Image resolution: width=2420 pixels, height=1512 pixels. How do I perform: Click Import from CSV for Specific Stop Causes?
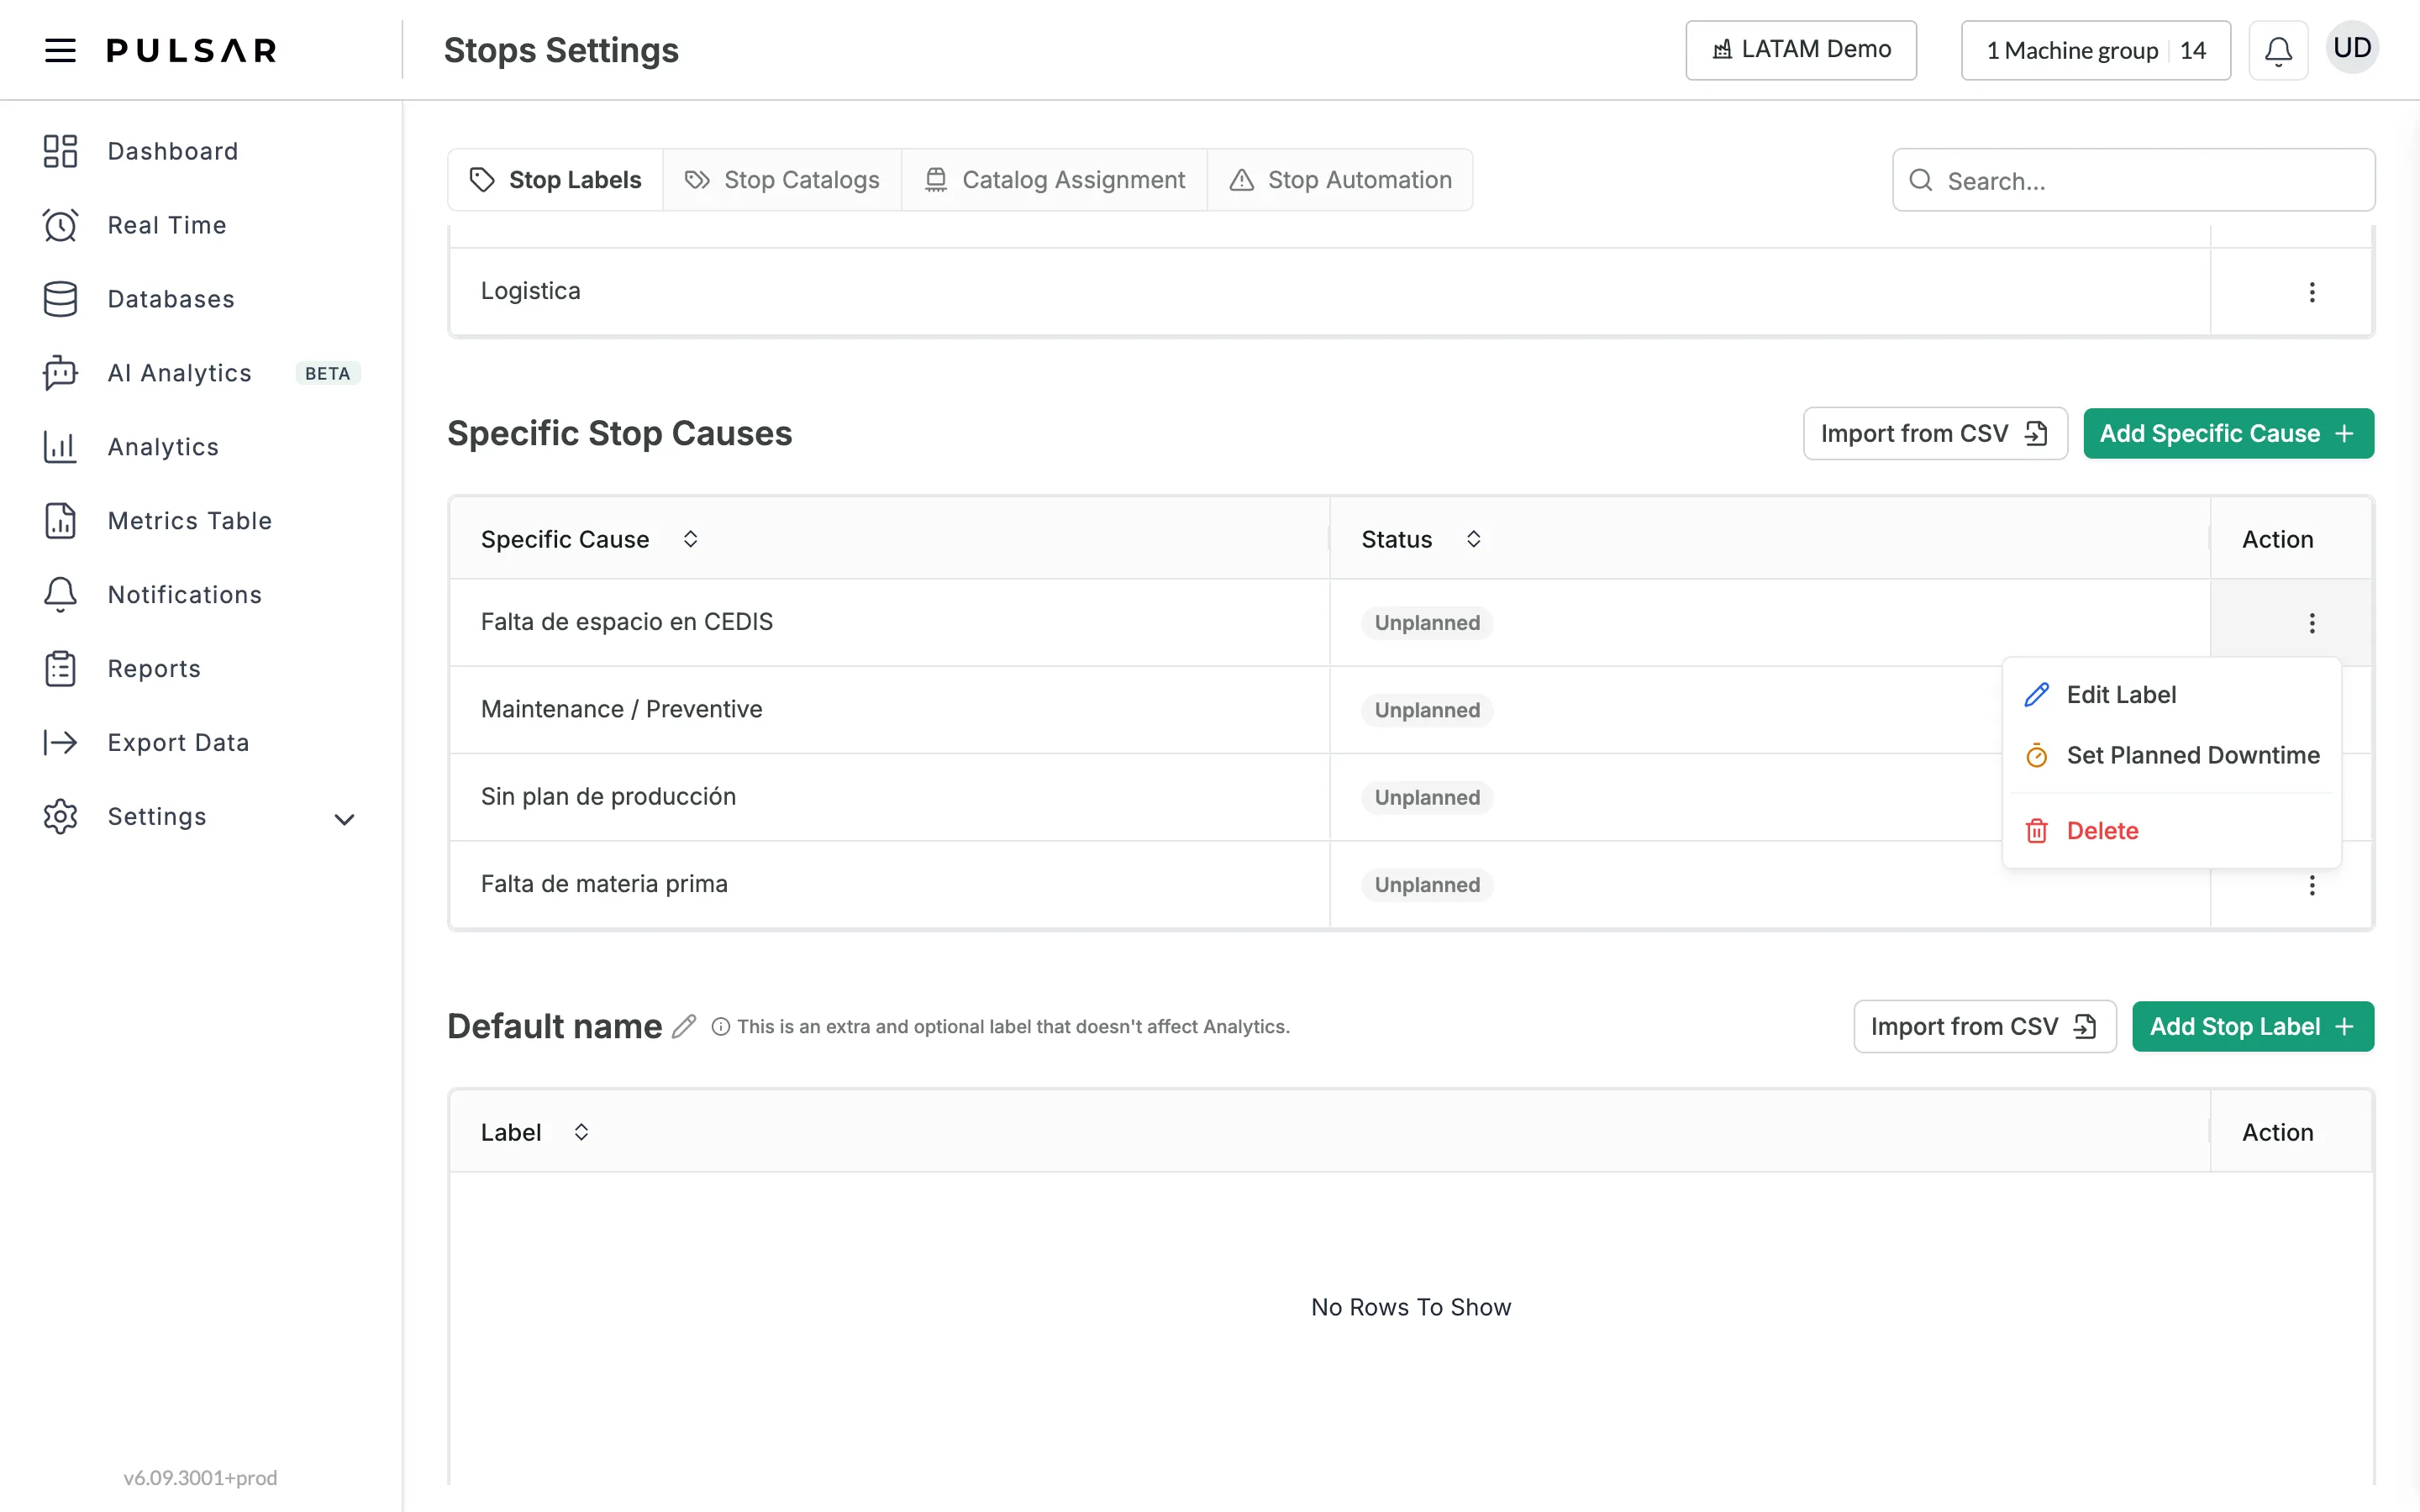point(1935,433)
